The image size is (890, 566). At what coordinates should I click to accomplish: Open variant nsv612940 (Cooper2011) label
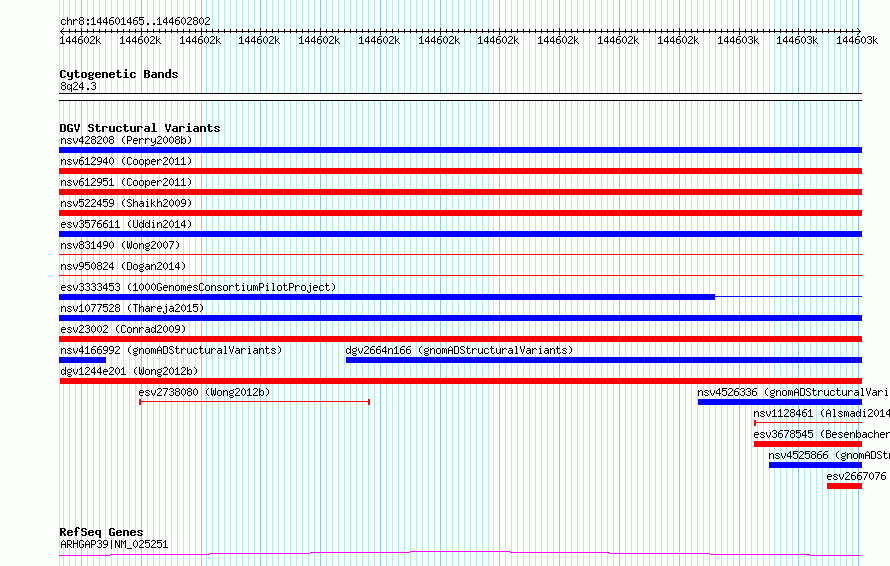point(126,161)
